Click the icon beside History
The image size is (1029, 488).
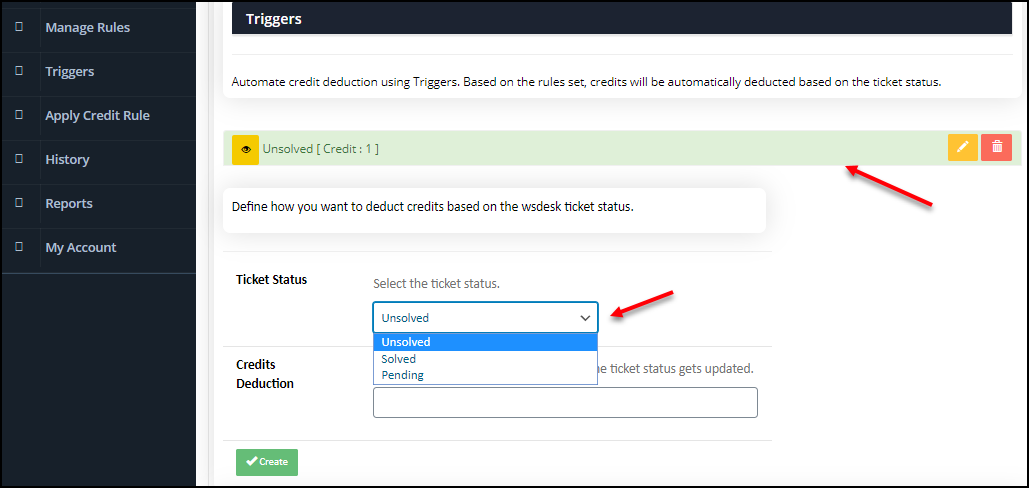coord(19,159)
